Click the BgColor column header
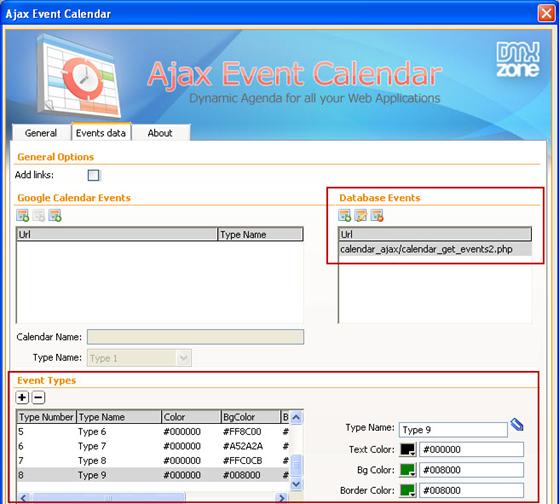This screenshot has width=559, height=504. coord(250,417)
